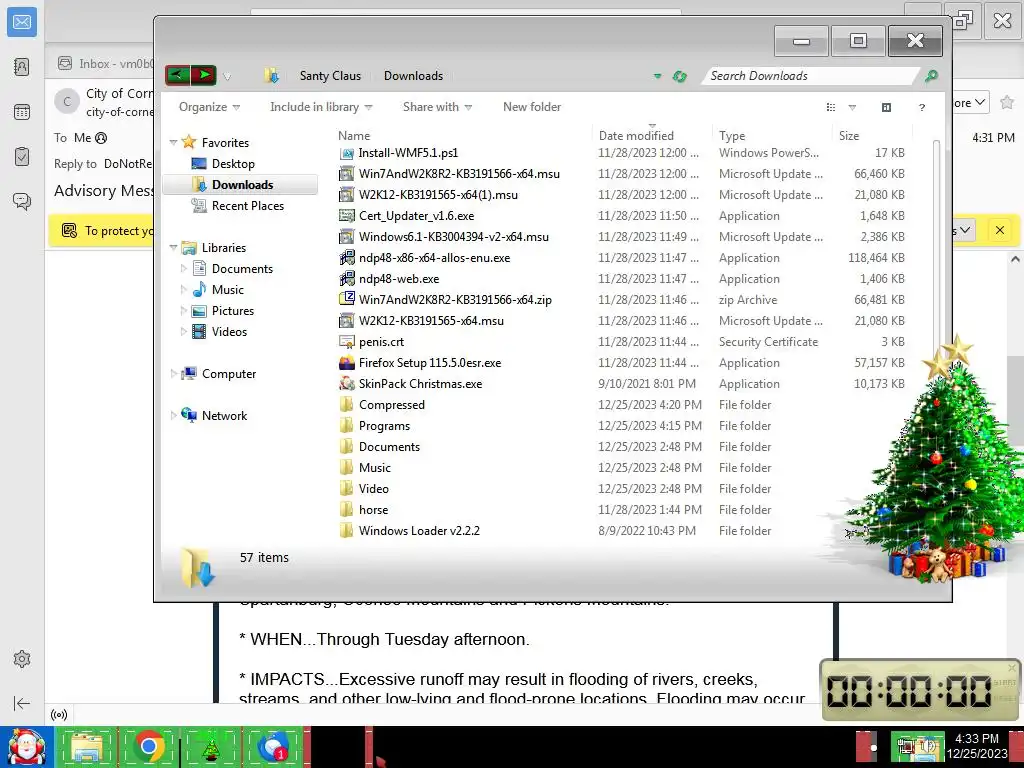Select Recent Places under Favorites
This screenshot has height=768, width=1024.
click(248, 206)
